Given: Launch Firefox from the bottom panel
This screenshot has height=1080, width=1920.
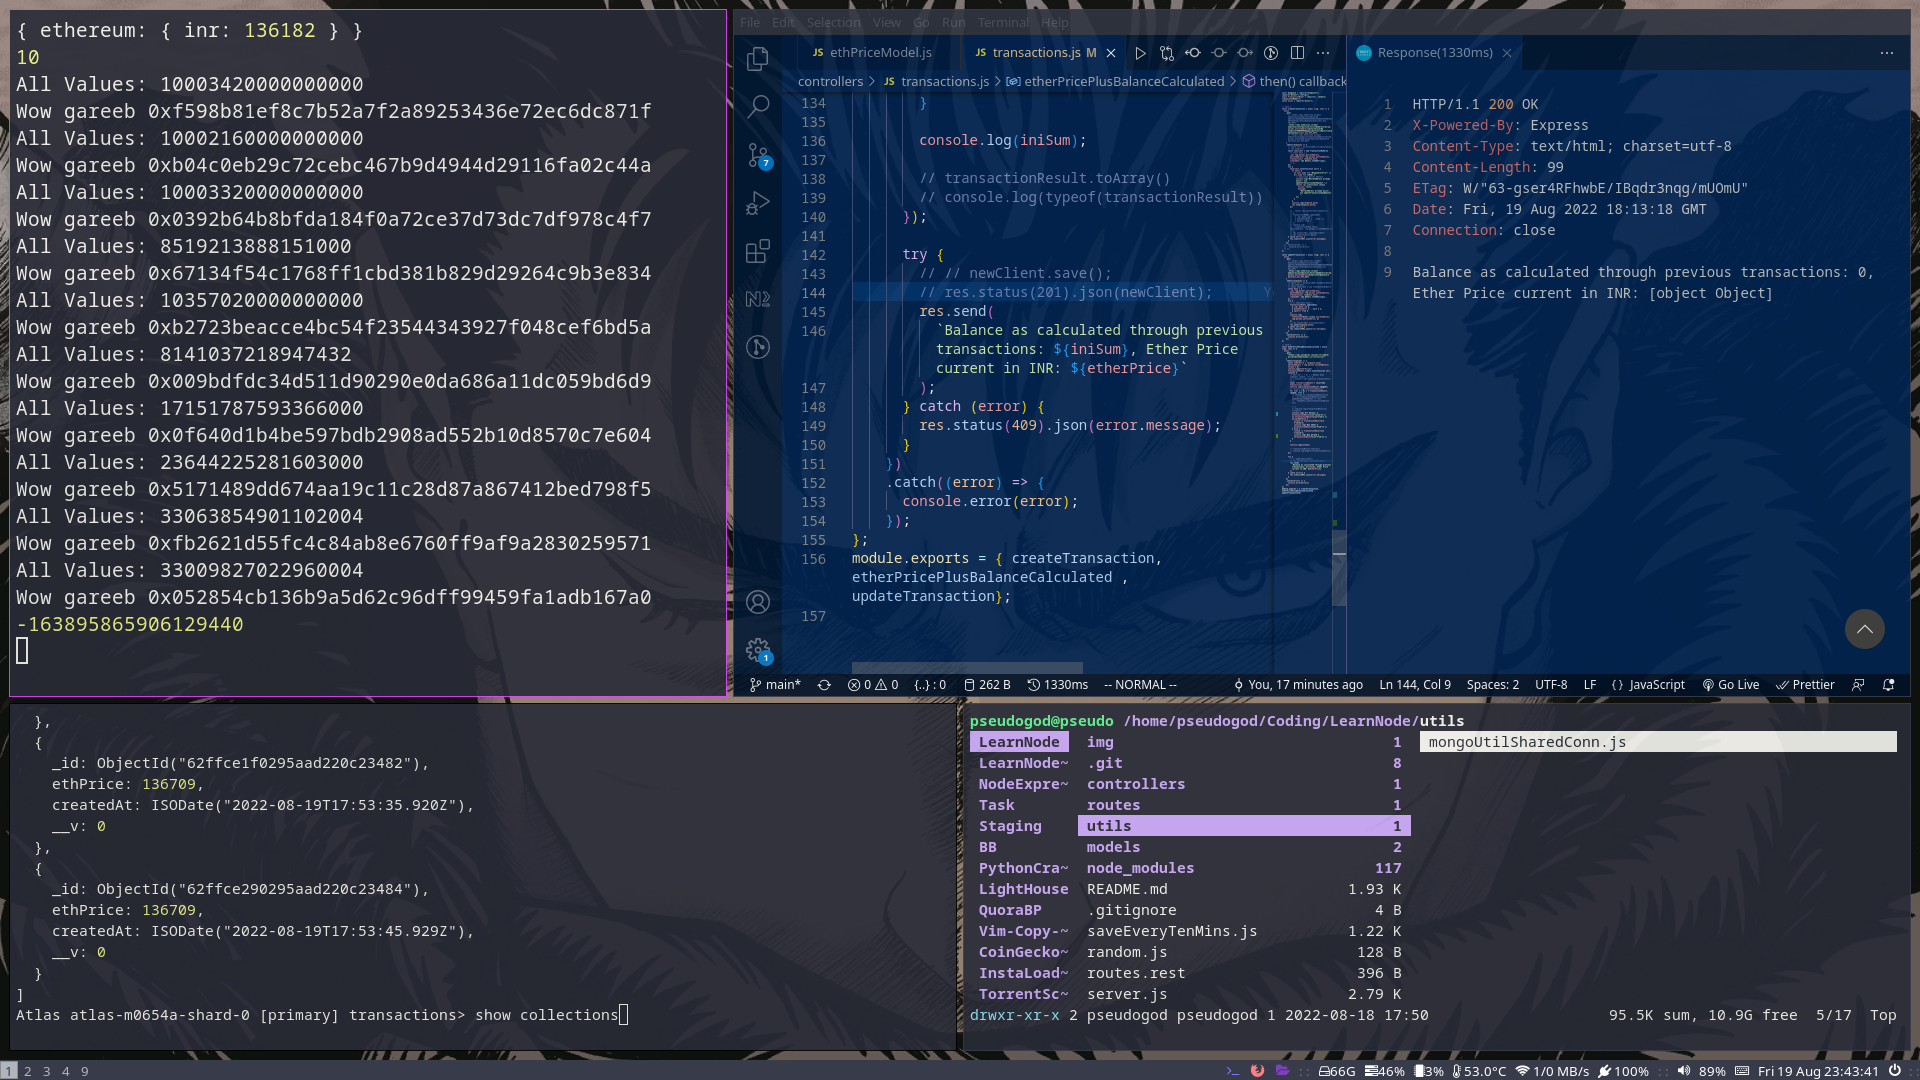Looking at the screenshot, I should [1257, 1071].
